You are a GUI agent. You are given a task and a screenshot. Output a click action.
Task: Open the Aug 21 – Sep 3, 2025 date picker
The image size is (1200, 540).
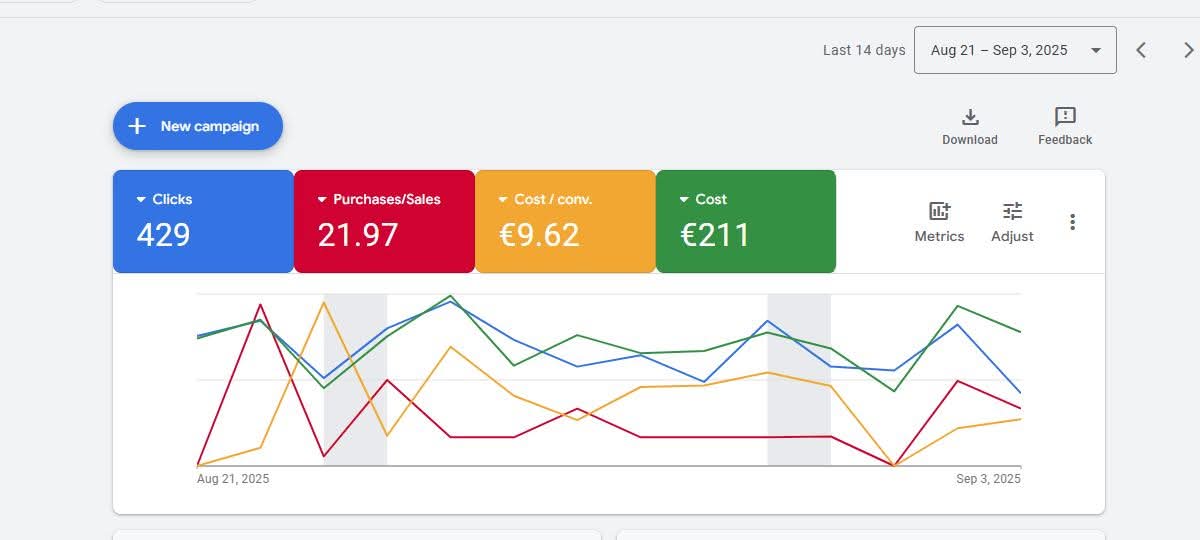point(1014,50)
